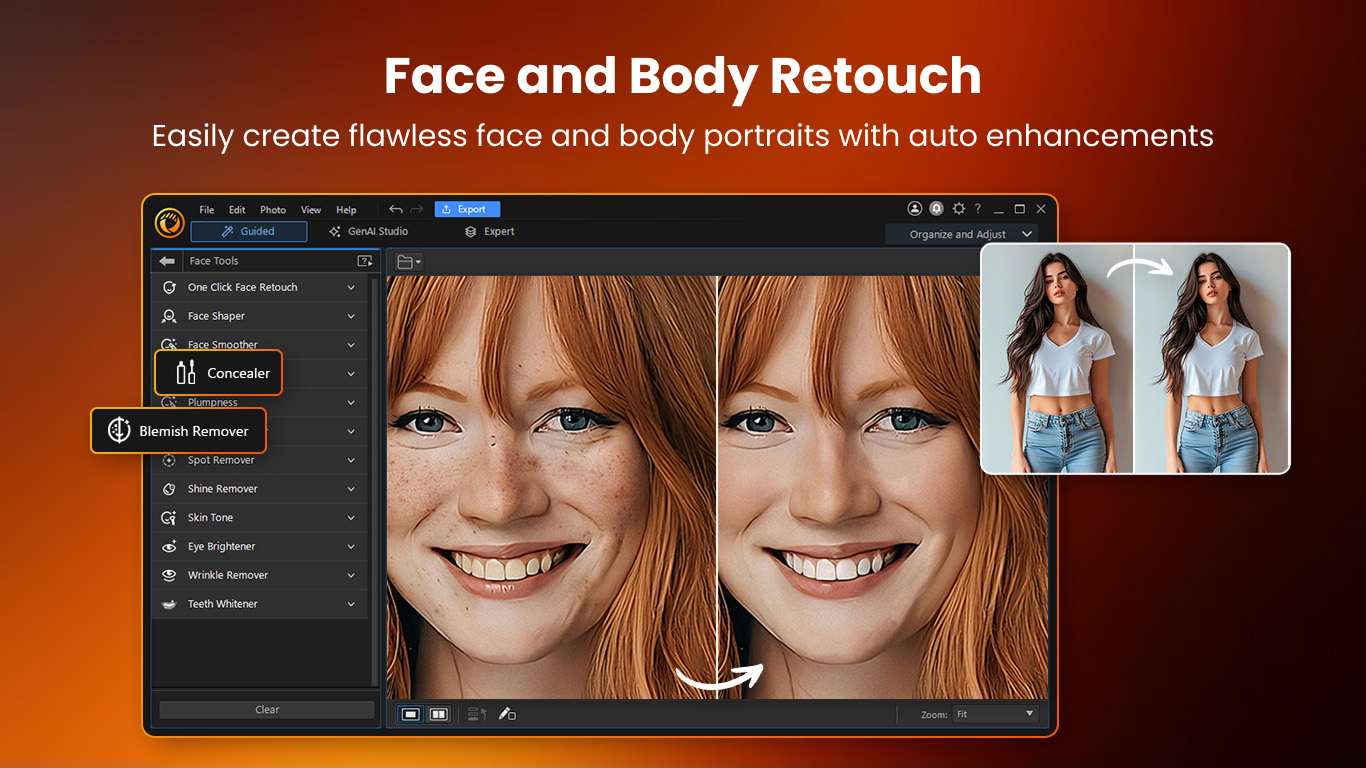This screenshot has height=768, width=1366.
Task: Open the folder dropdown above the canvas
Action: tap(409, 262)
